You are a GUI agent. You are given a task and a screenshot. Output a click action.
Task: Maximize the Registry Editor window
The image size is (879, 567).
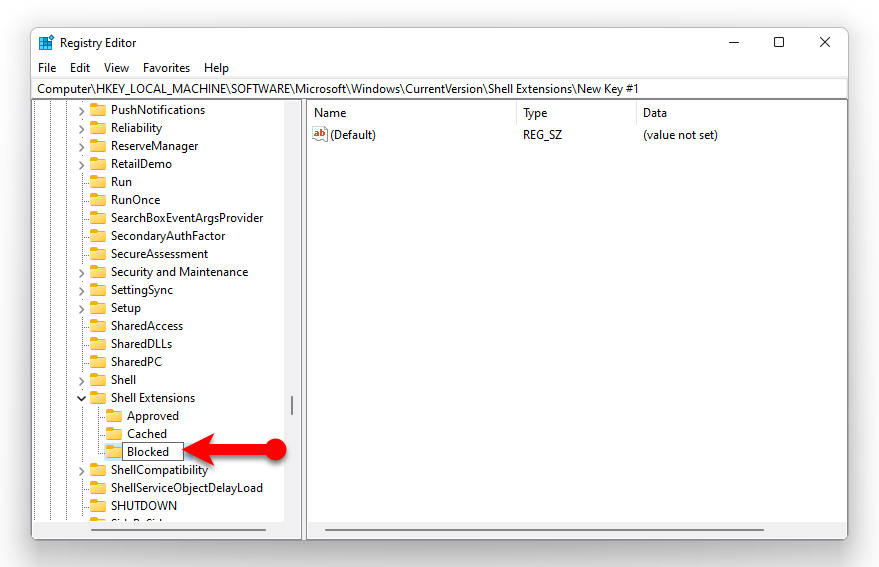point(779,42)
